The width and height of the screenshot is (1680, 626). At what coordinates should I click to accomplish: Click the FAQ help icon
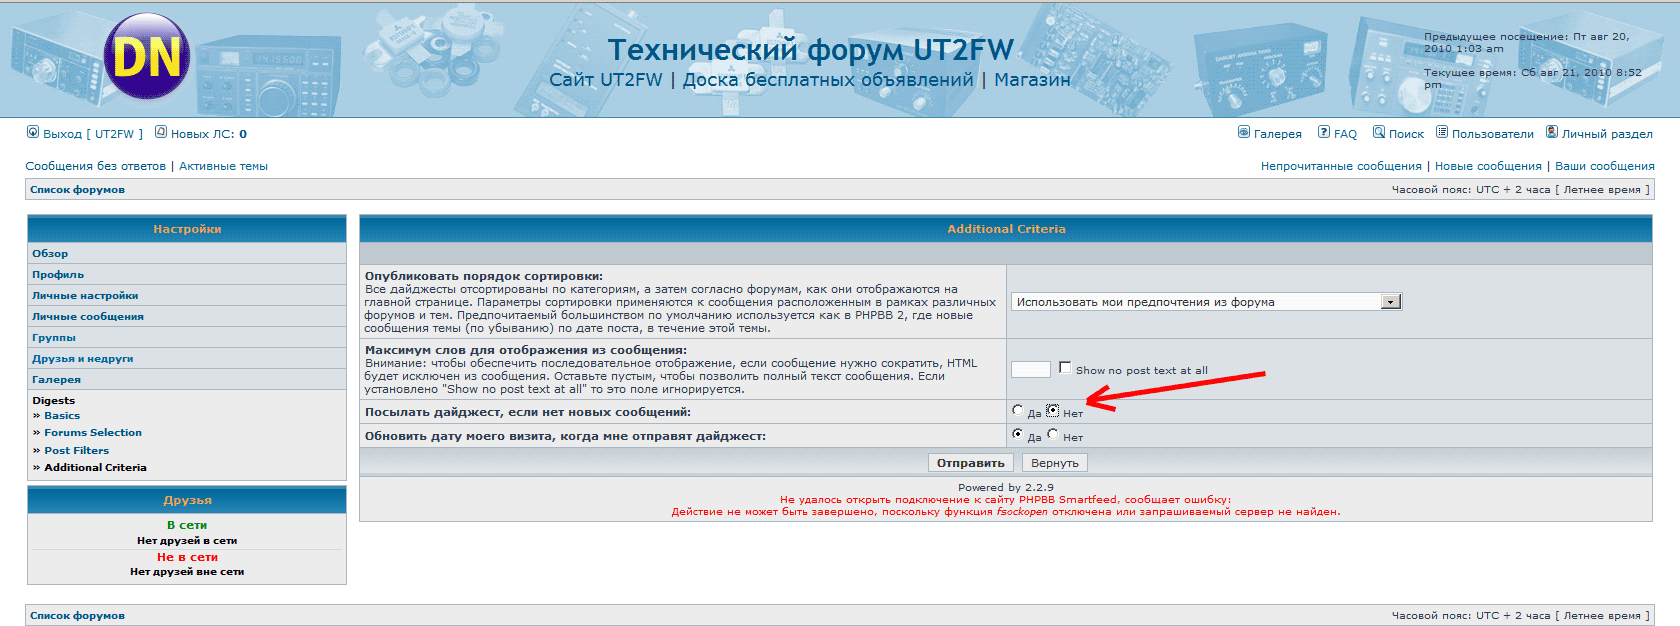(x=1324, y=132)
